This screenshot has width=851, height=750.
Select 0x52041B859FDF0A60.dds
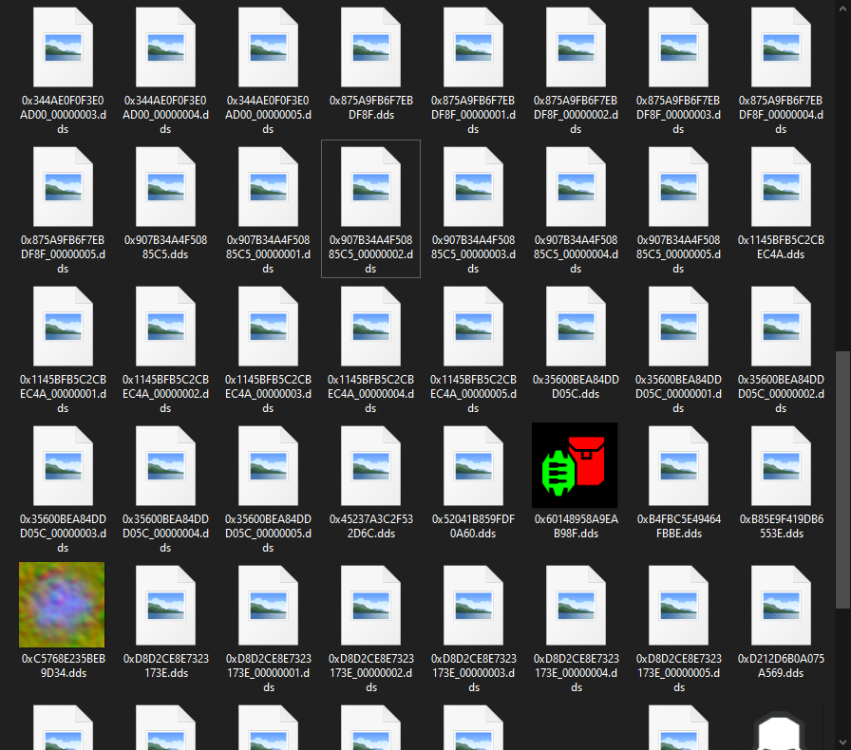473,465
